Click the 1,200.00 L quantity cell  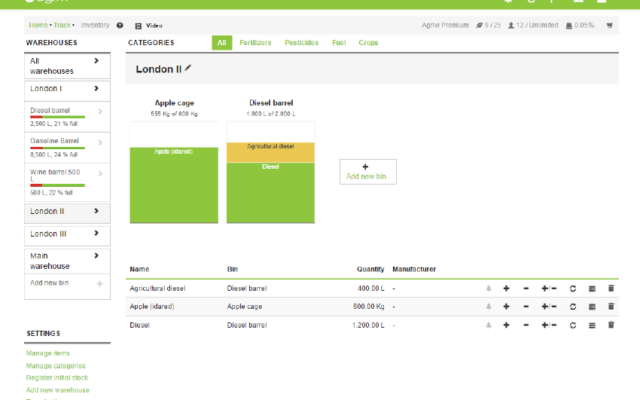click(368, 325)
